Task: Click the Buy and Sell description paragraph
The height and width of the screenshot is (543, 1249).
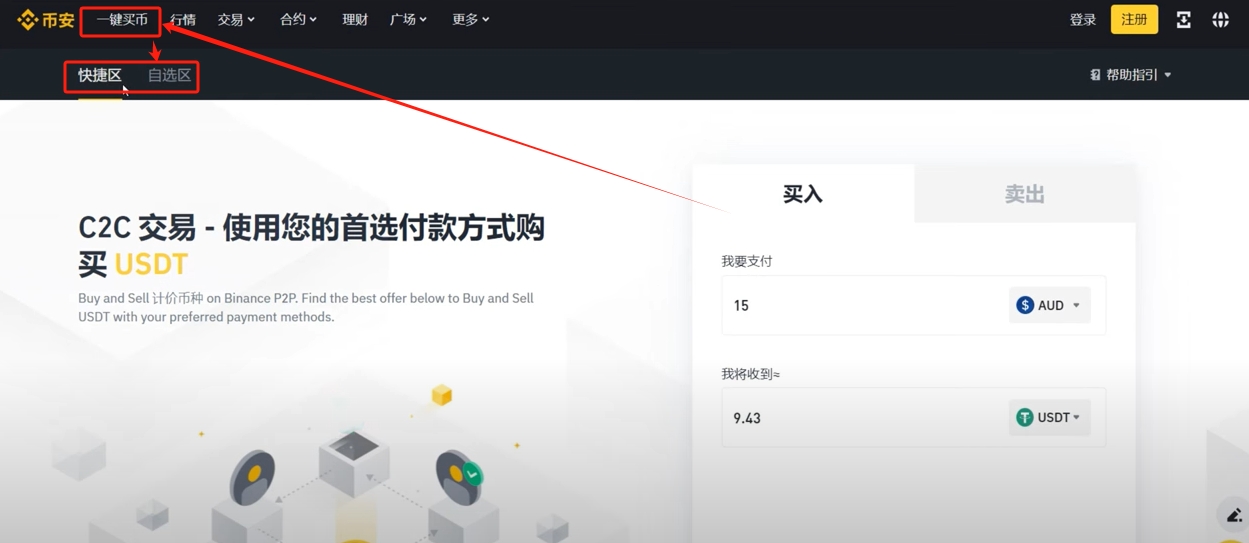Action: [306, 308]
